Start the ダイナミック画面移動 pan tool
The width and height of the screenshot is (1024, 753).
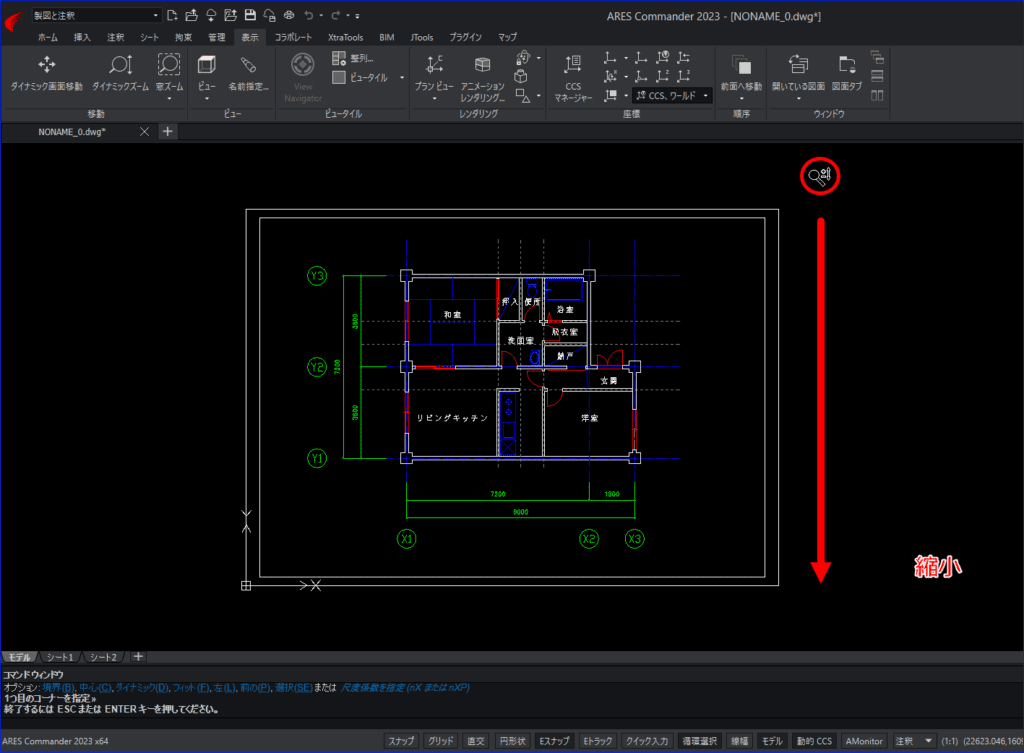click(47, 72)
